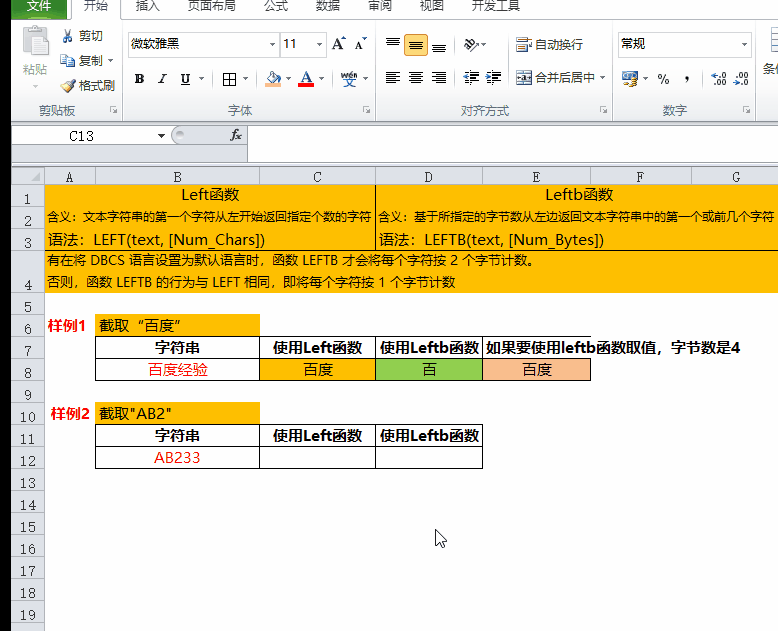The width and height of the screenshot is (778, 631).
Task: Apply cell borders icon
Action: point(229,79)
